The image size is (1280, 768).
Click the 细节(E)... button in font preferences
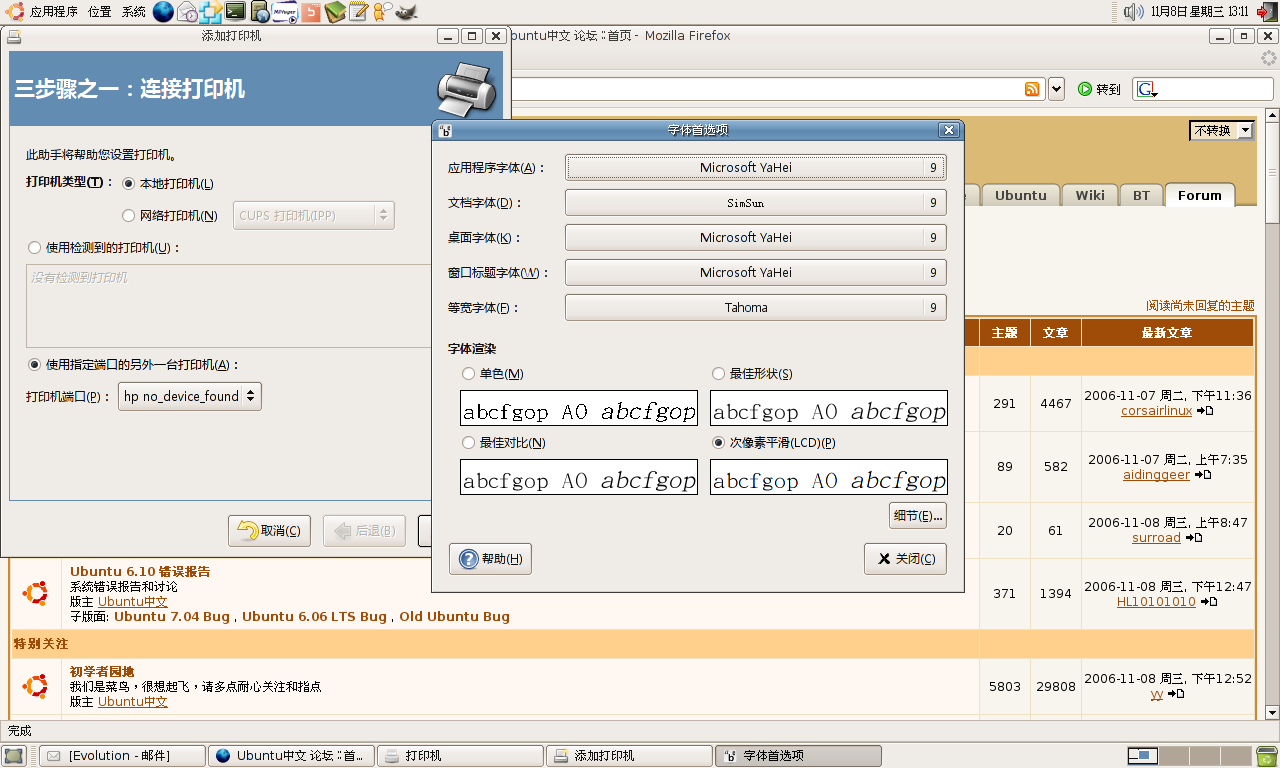point(918,516)
